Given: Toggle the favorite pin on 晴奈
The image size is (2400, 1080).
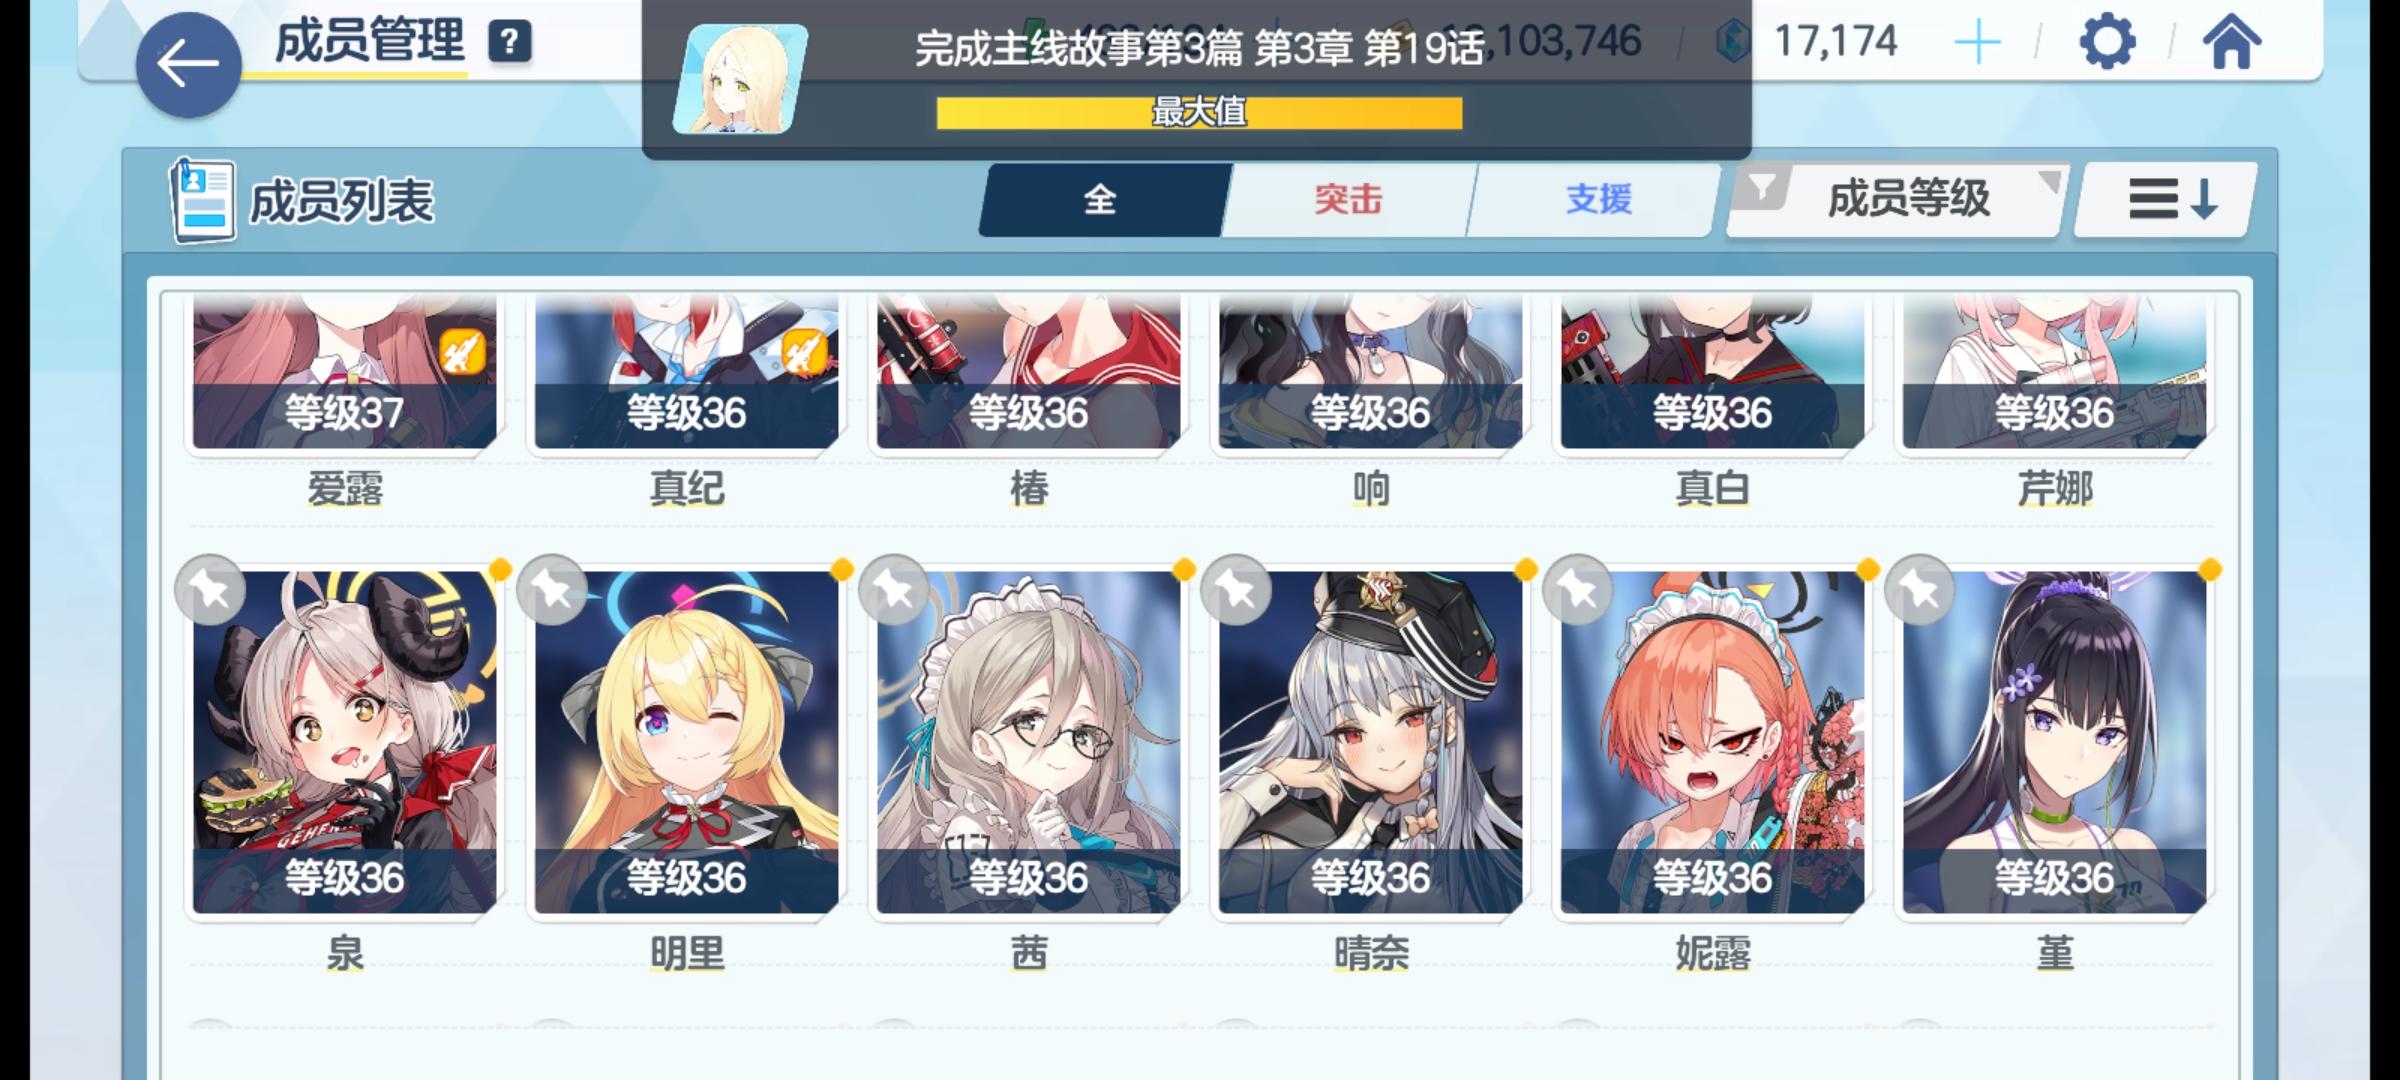Looking at the screenshot, I should pos(1237,590).
